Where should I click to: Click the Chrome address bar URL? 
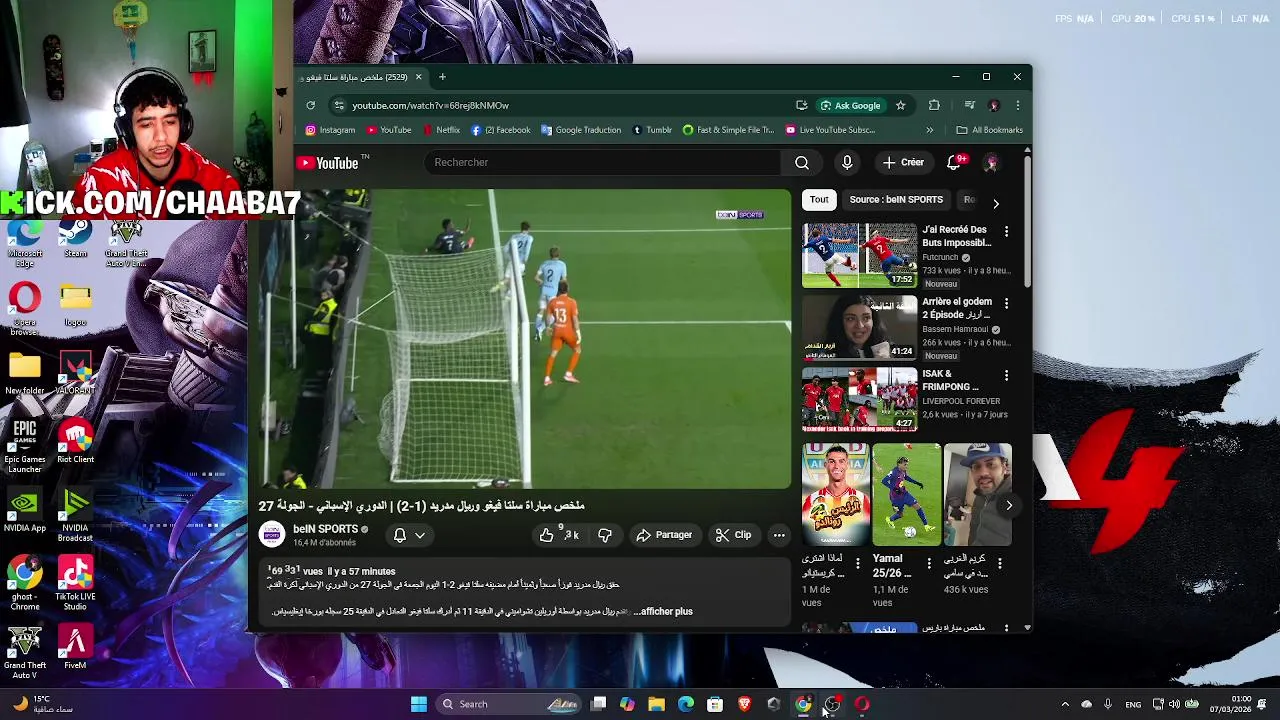430,105
